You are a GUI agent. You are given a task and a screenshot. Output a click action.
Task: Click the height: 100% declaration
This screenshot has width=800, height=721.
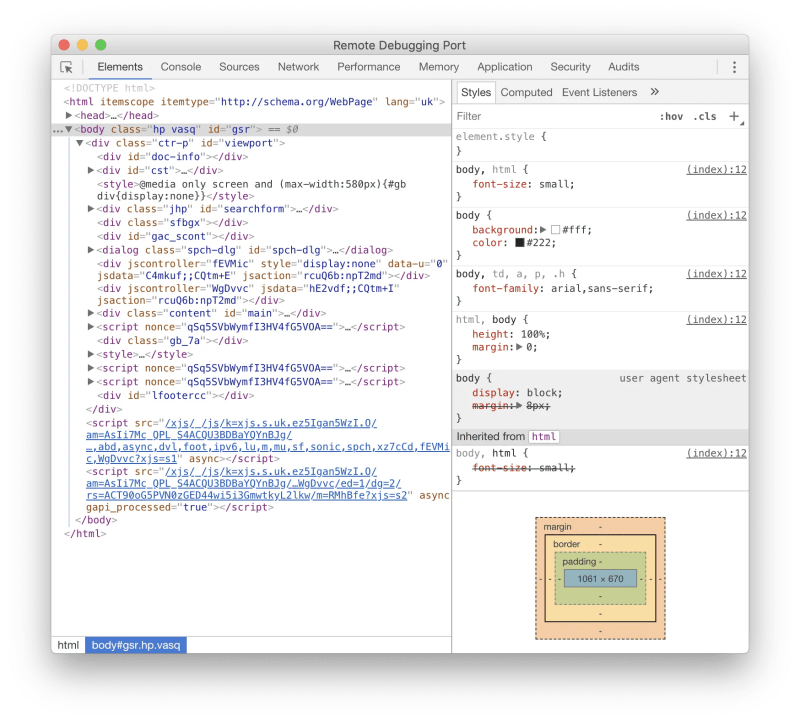[x=511, y=334]
